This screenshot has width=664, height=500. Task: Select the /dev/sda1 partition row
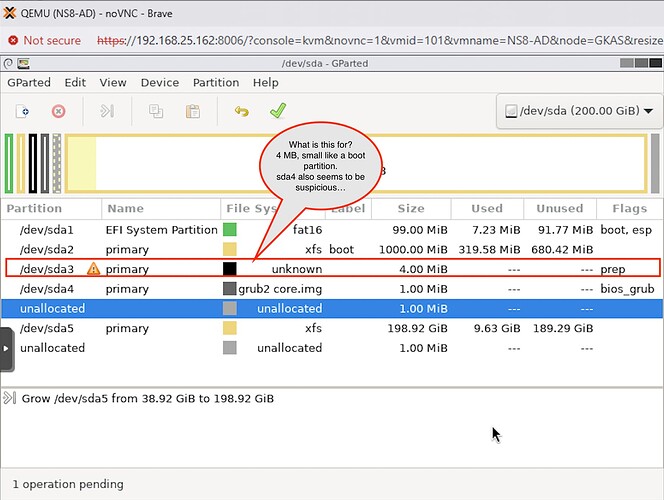tap(332, 230)
